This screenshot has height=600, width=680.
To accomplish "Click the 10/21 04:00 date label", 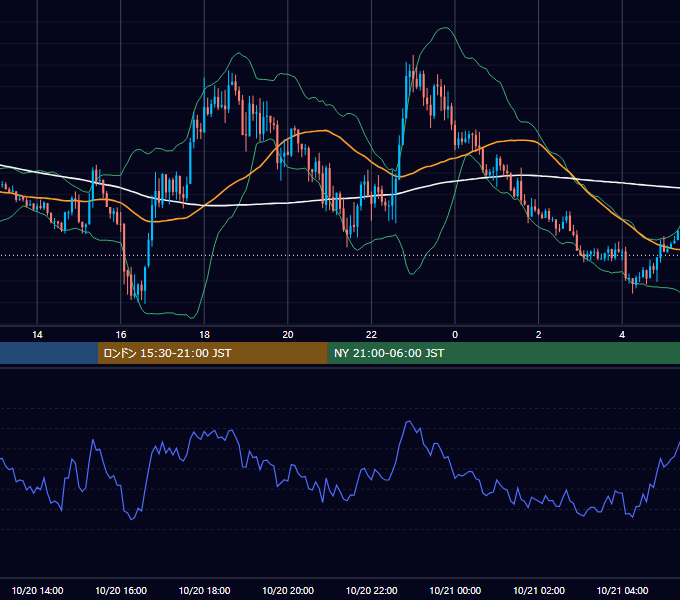I will point(622,590).
